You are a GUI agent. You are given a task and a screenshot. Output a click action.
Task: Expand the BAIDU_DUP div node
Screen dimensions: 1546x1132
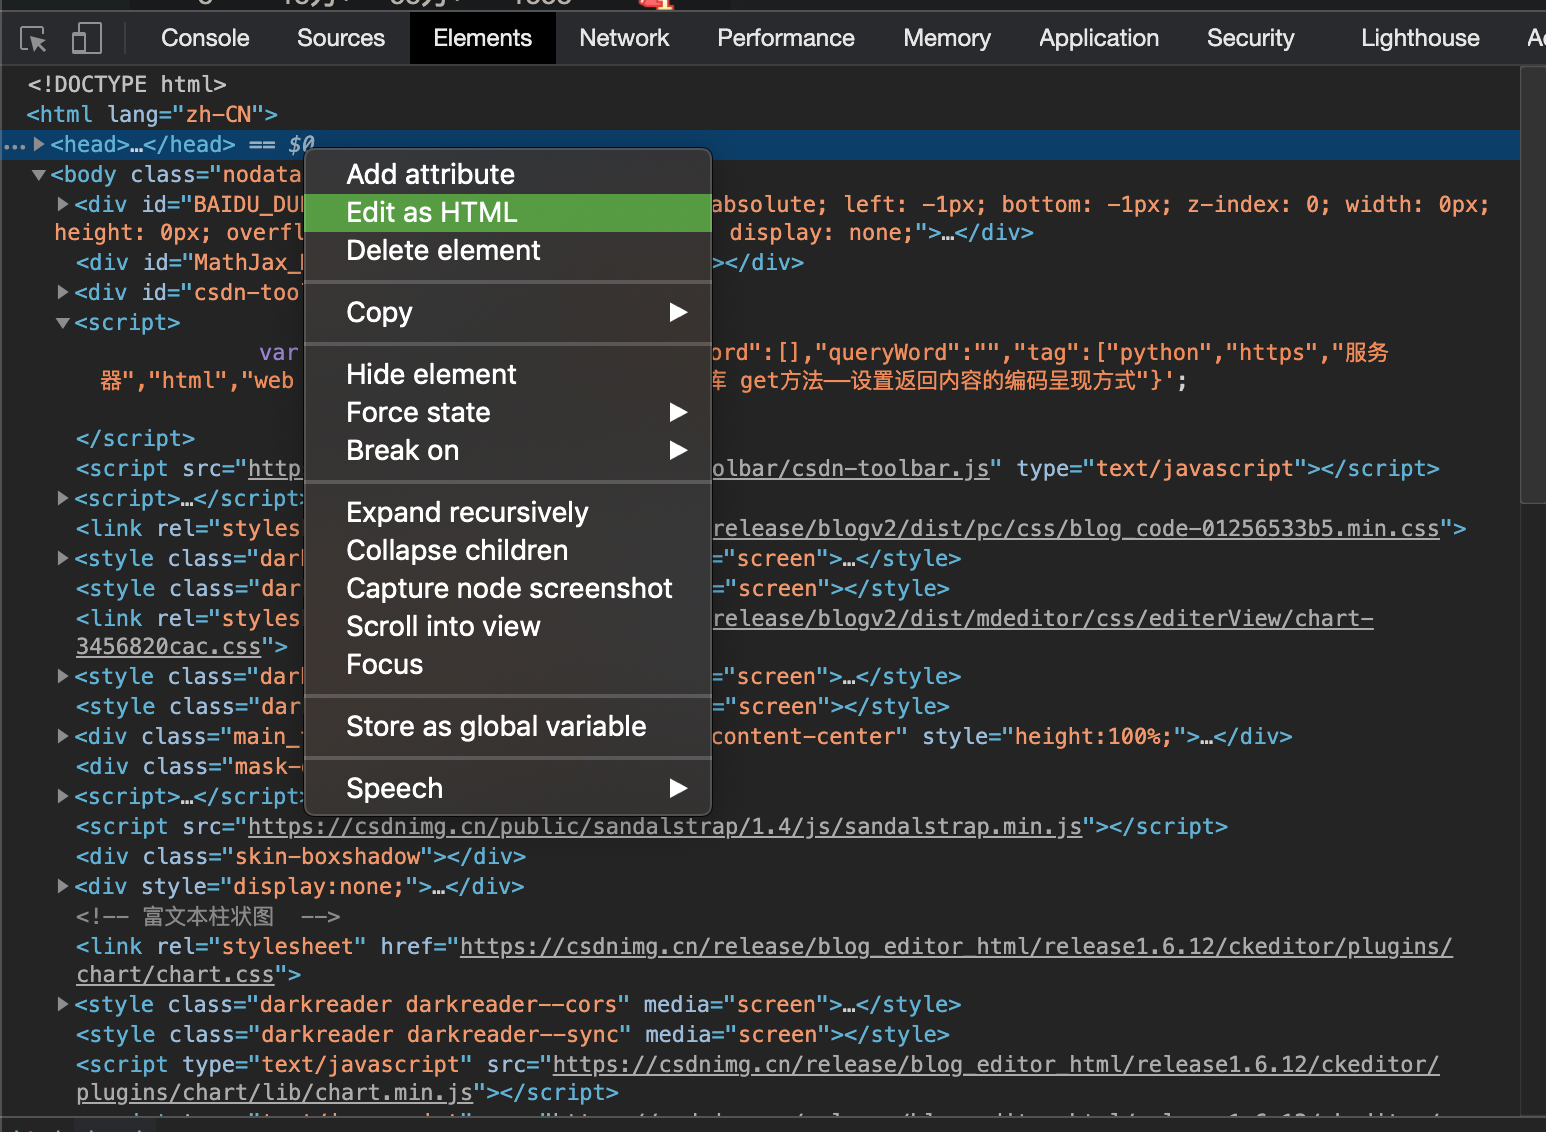(63, 204)
